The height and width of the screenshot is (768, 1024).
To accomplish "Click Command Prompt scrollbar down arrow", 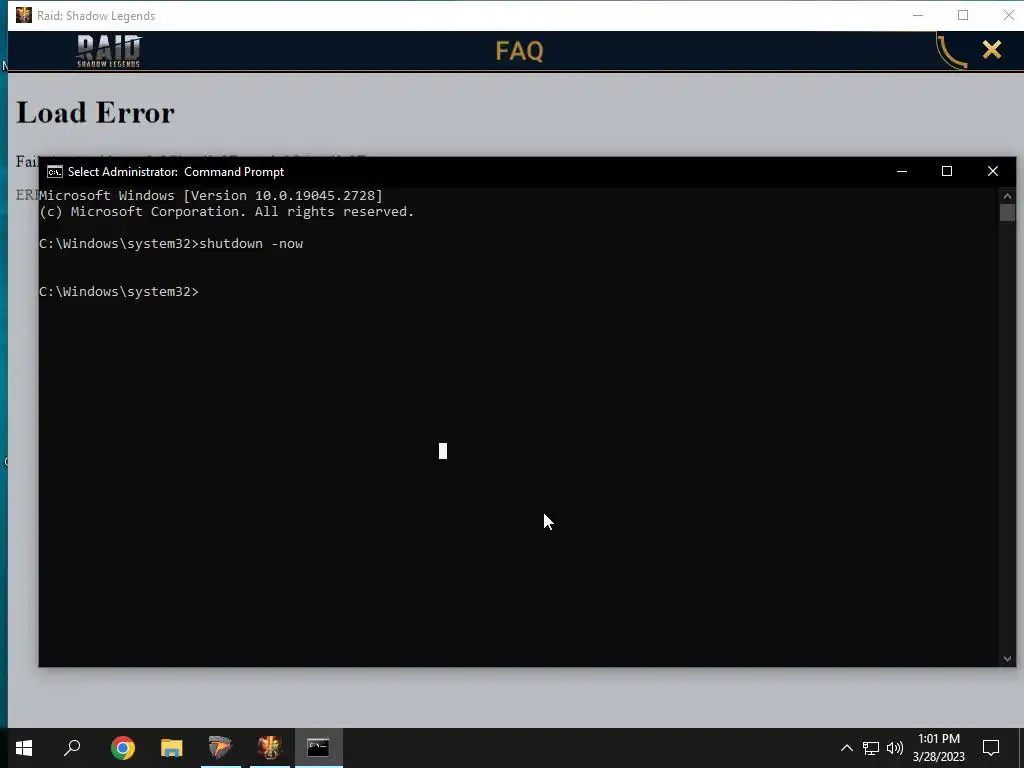I will click(x=1007, y=659).
